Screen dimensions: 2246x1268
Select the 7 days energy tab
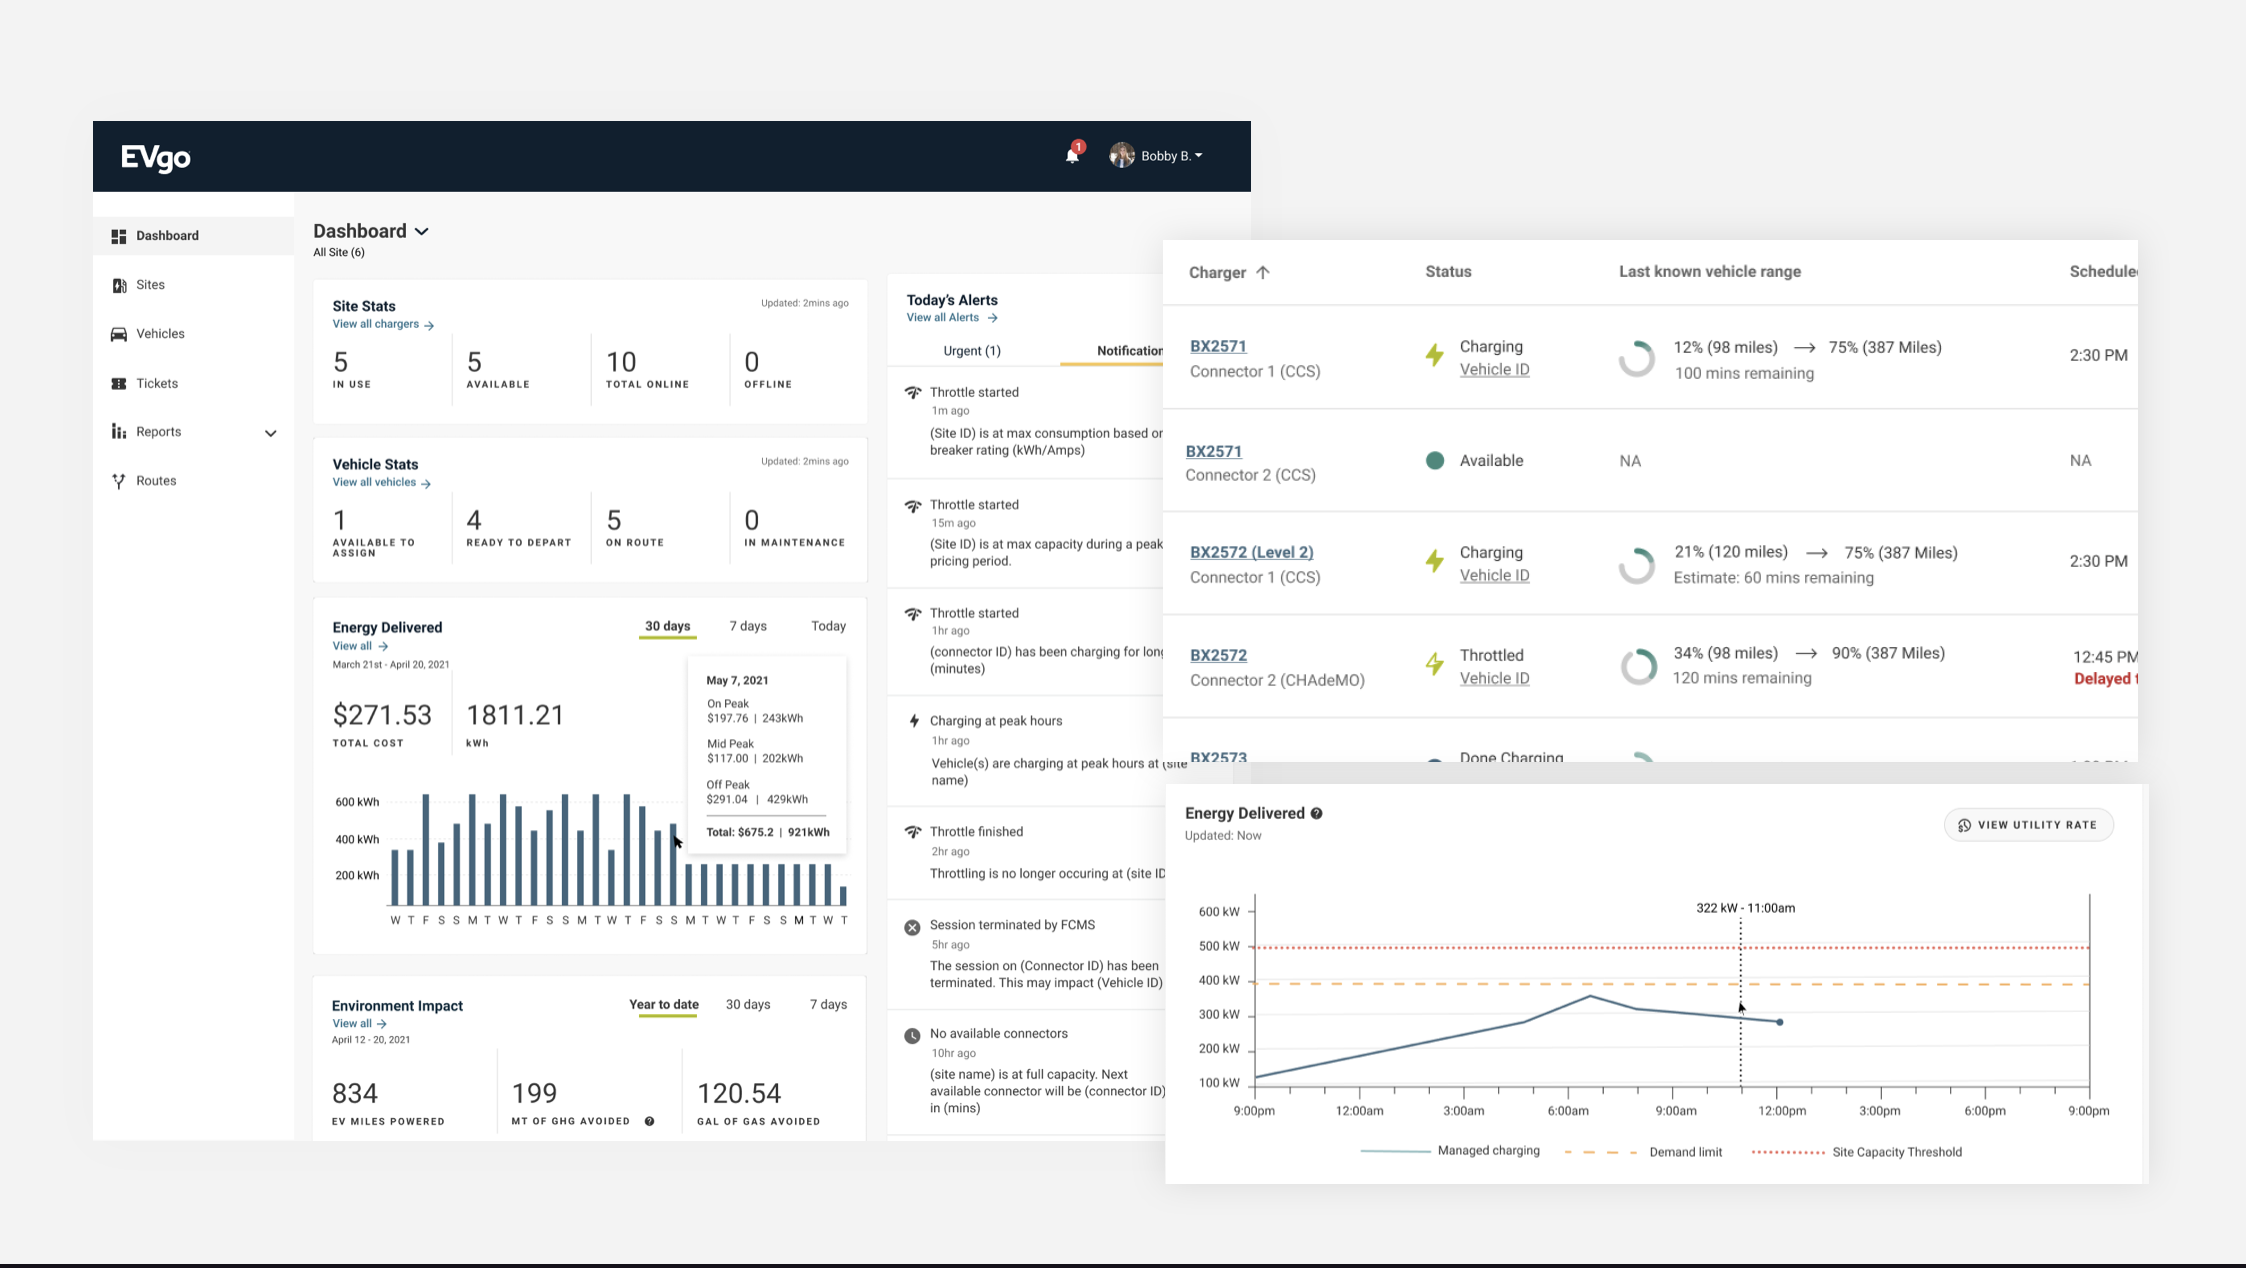[x=747, y=626]
